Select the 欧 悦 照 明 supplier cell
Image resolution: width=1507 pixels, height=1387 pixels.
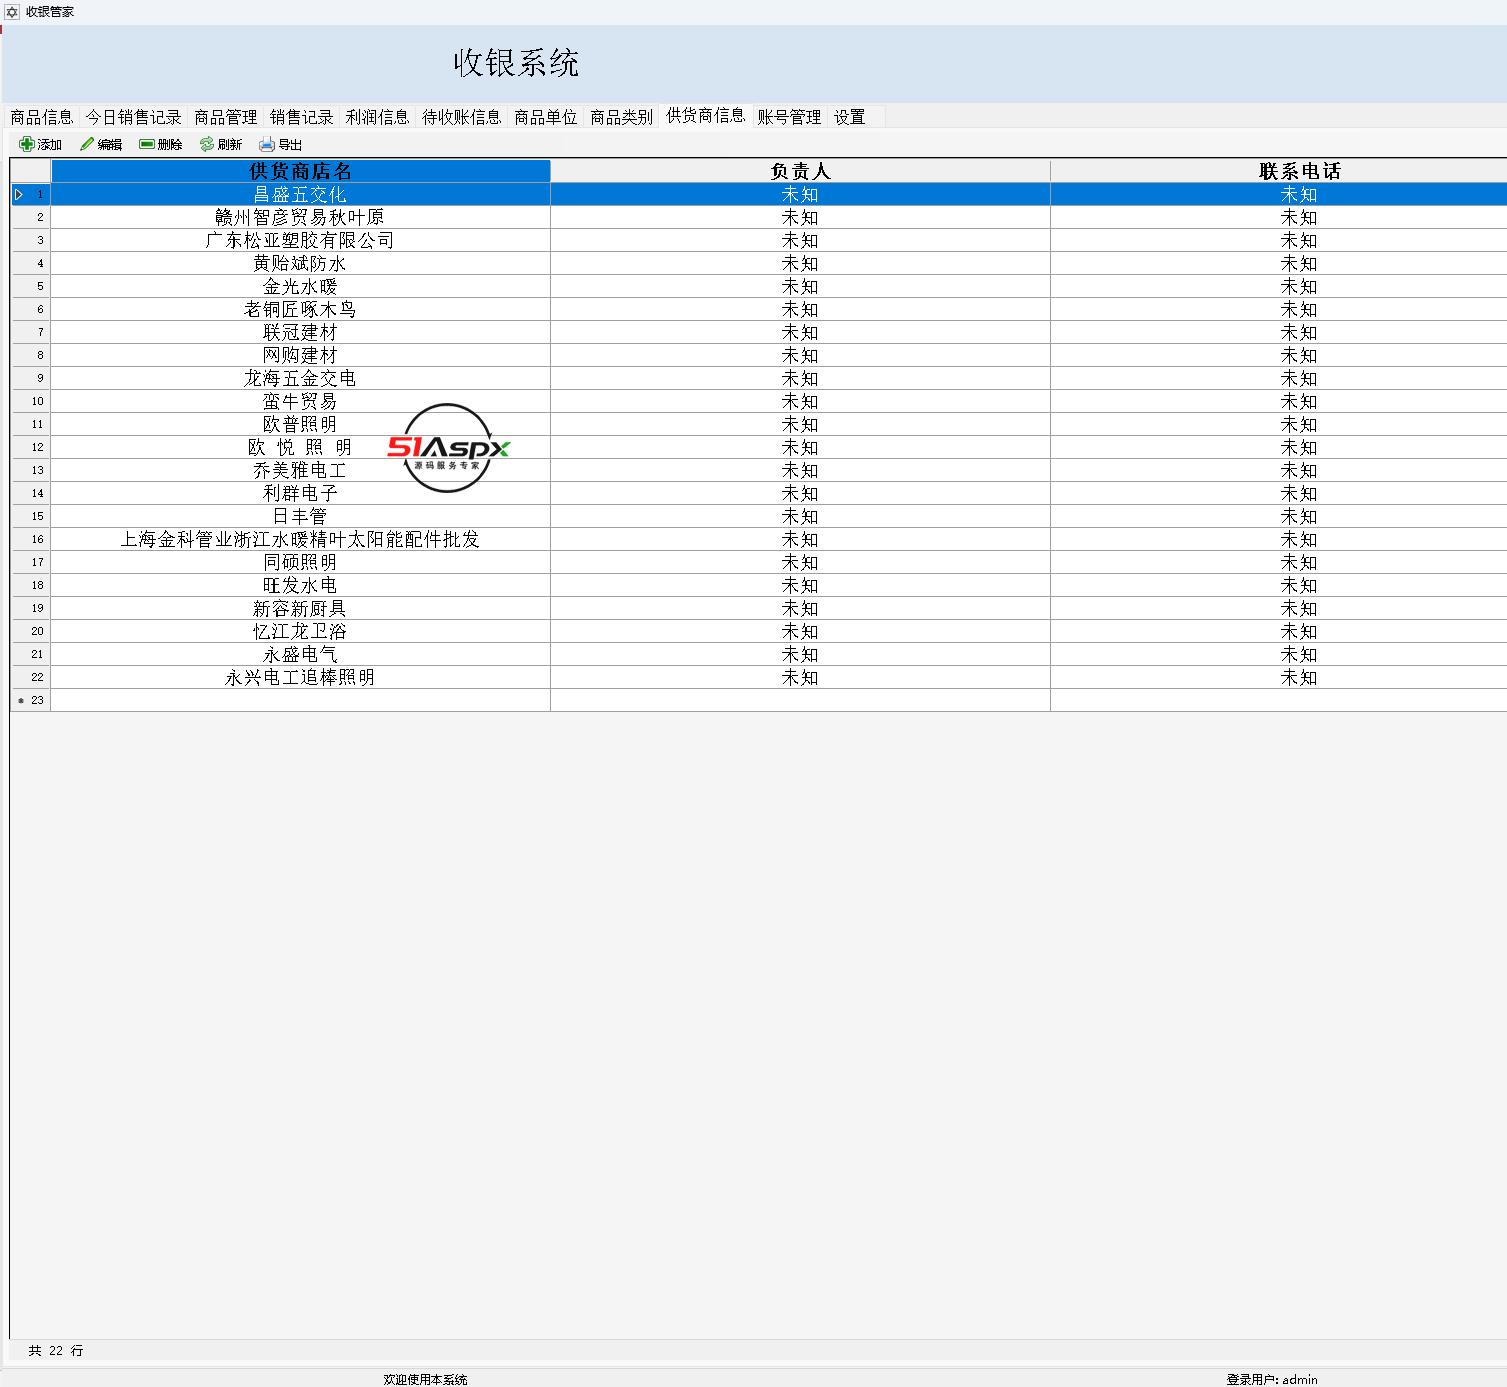tap(300, 447)
